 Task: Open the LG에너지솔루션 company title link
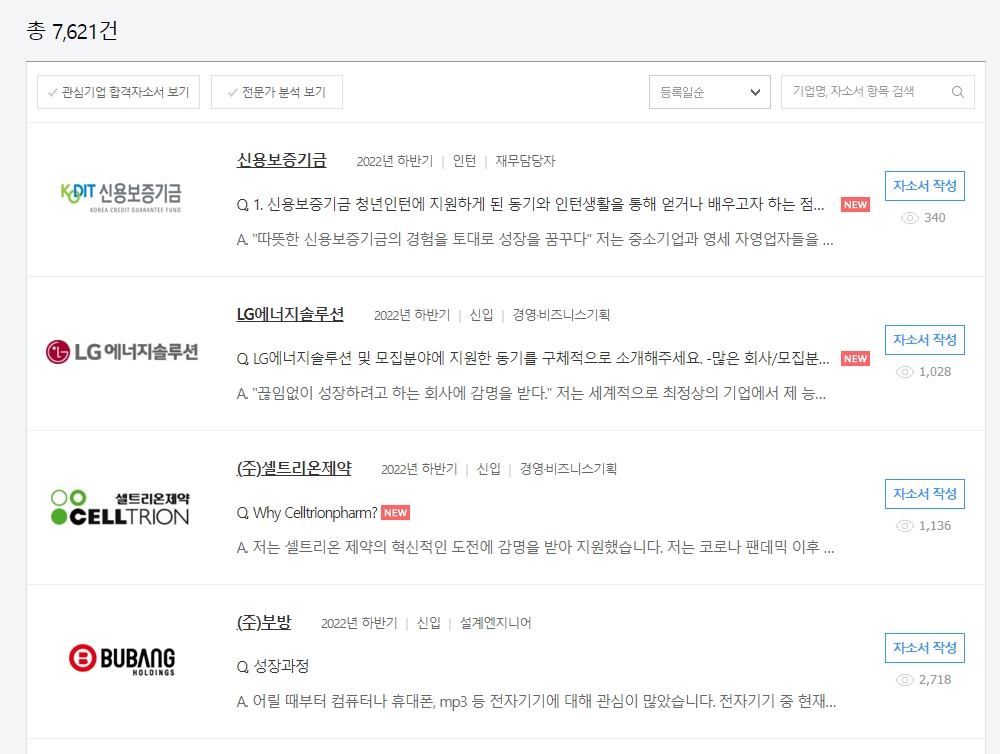click(290, 314)
